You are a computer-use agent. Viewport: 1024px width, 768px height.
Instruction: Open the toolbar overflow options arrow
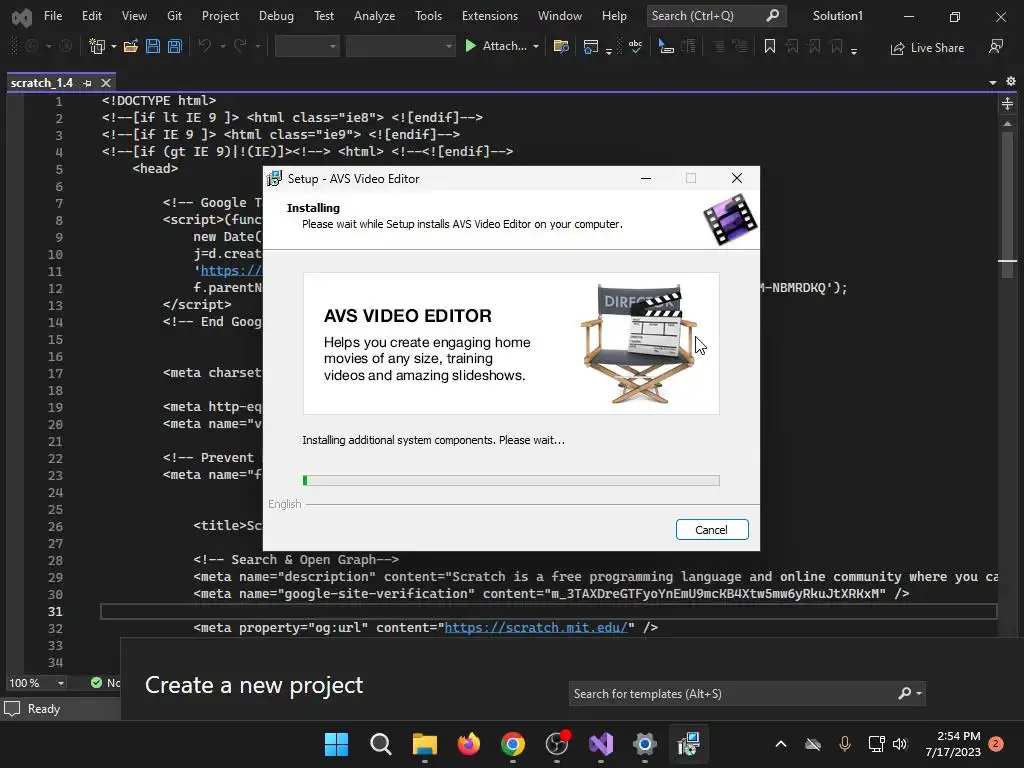pyautogui.click(x=854, y=50)
